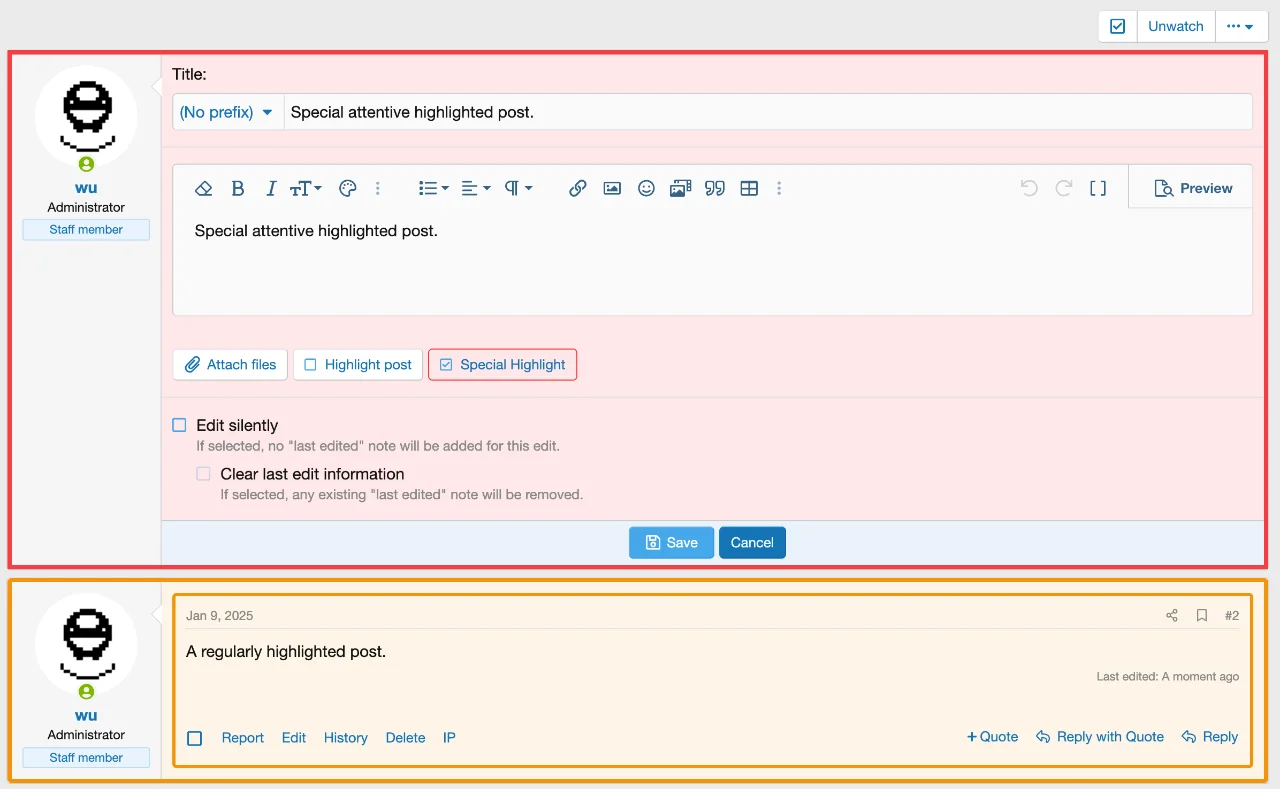
Task: Insert a table in the editor
Action: (x=749, y=188)
